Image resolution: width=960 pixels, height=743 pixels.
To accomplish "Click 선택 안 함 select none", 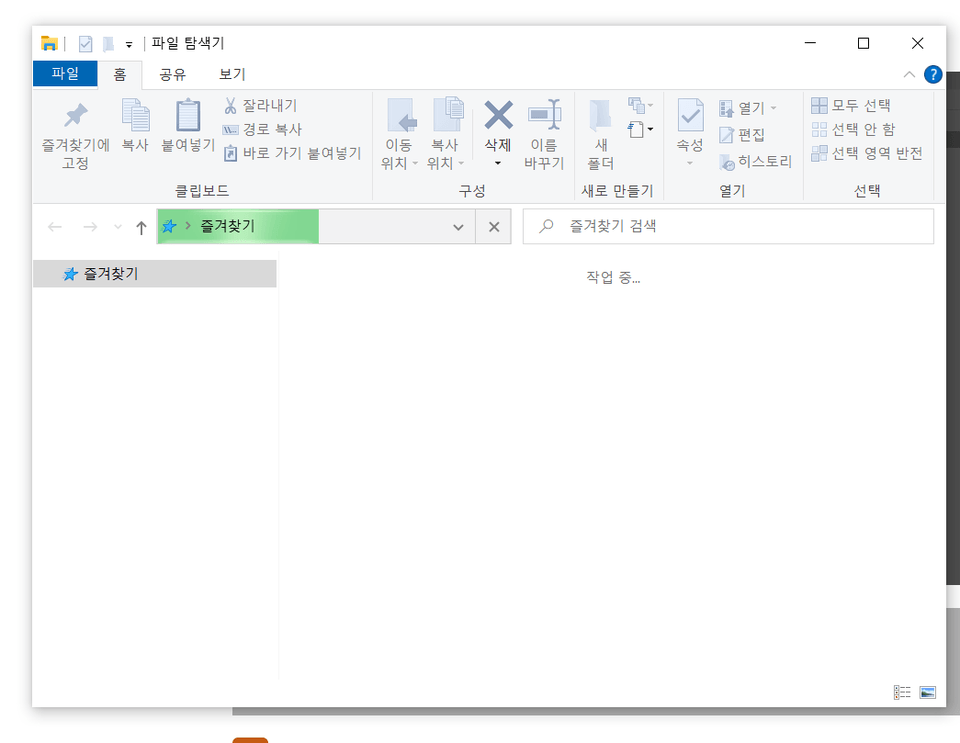I will click(853, 129).
